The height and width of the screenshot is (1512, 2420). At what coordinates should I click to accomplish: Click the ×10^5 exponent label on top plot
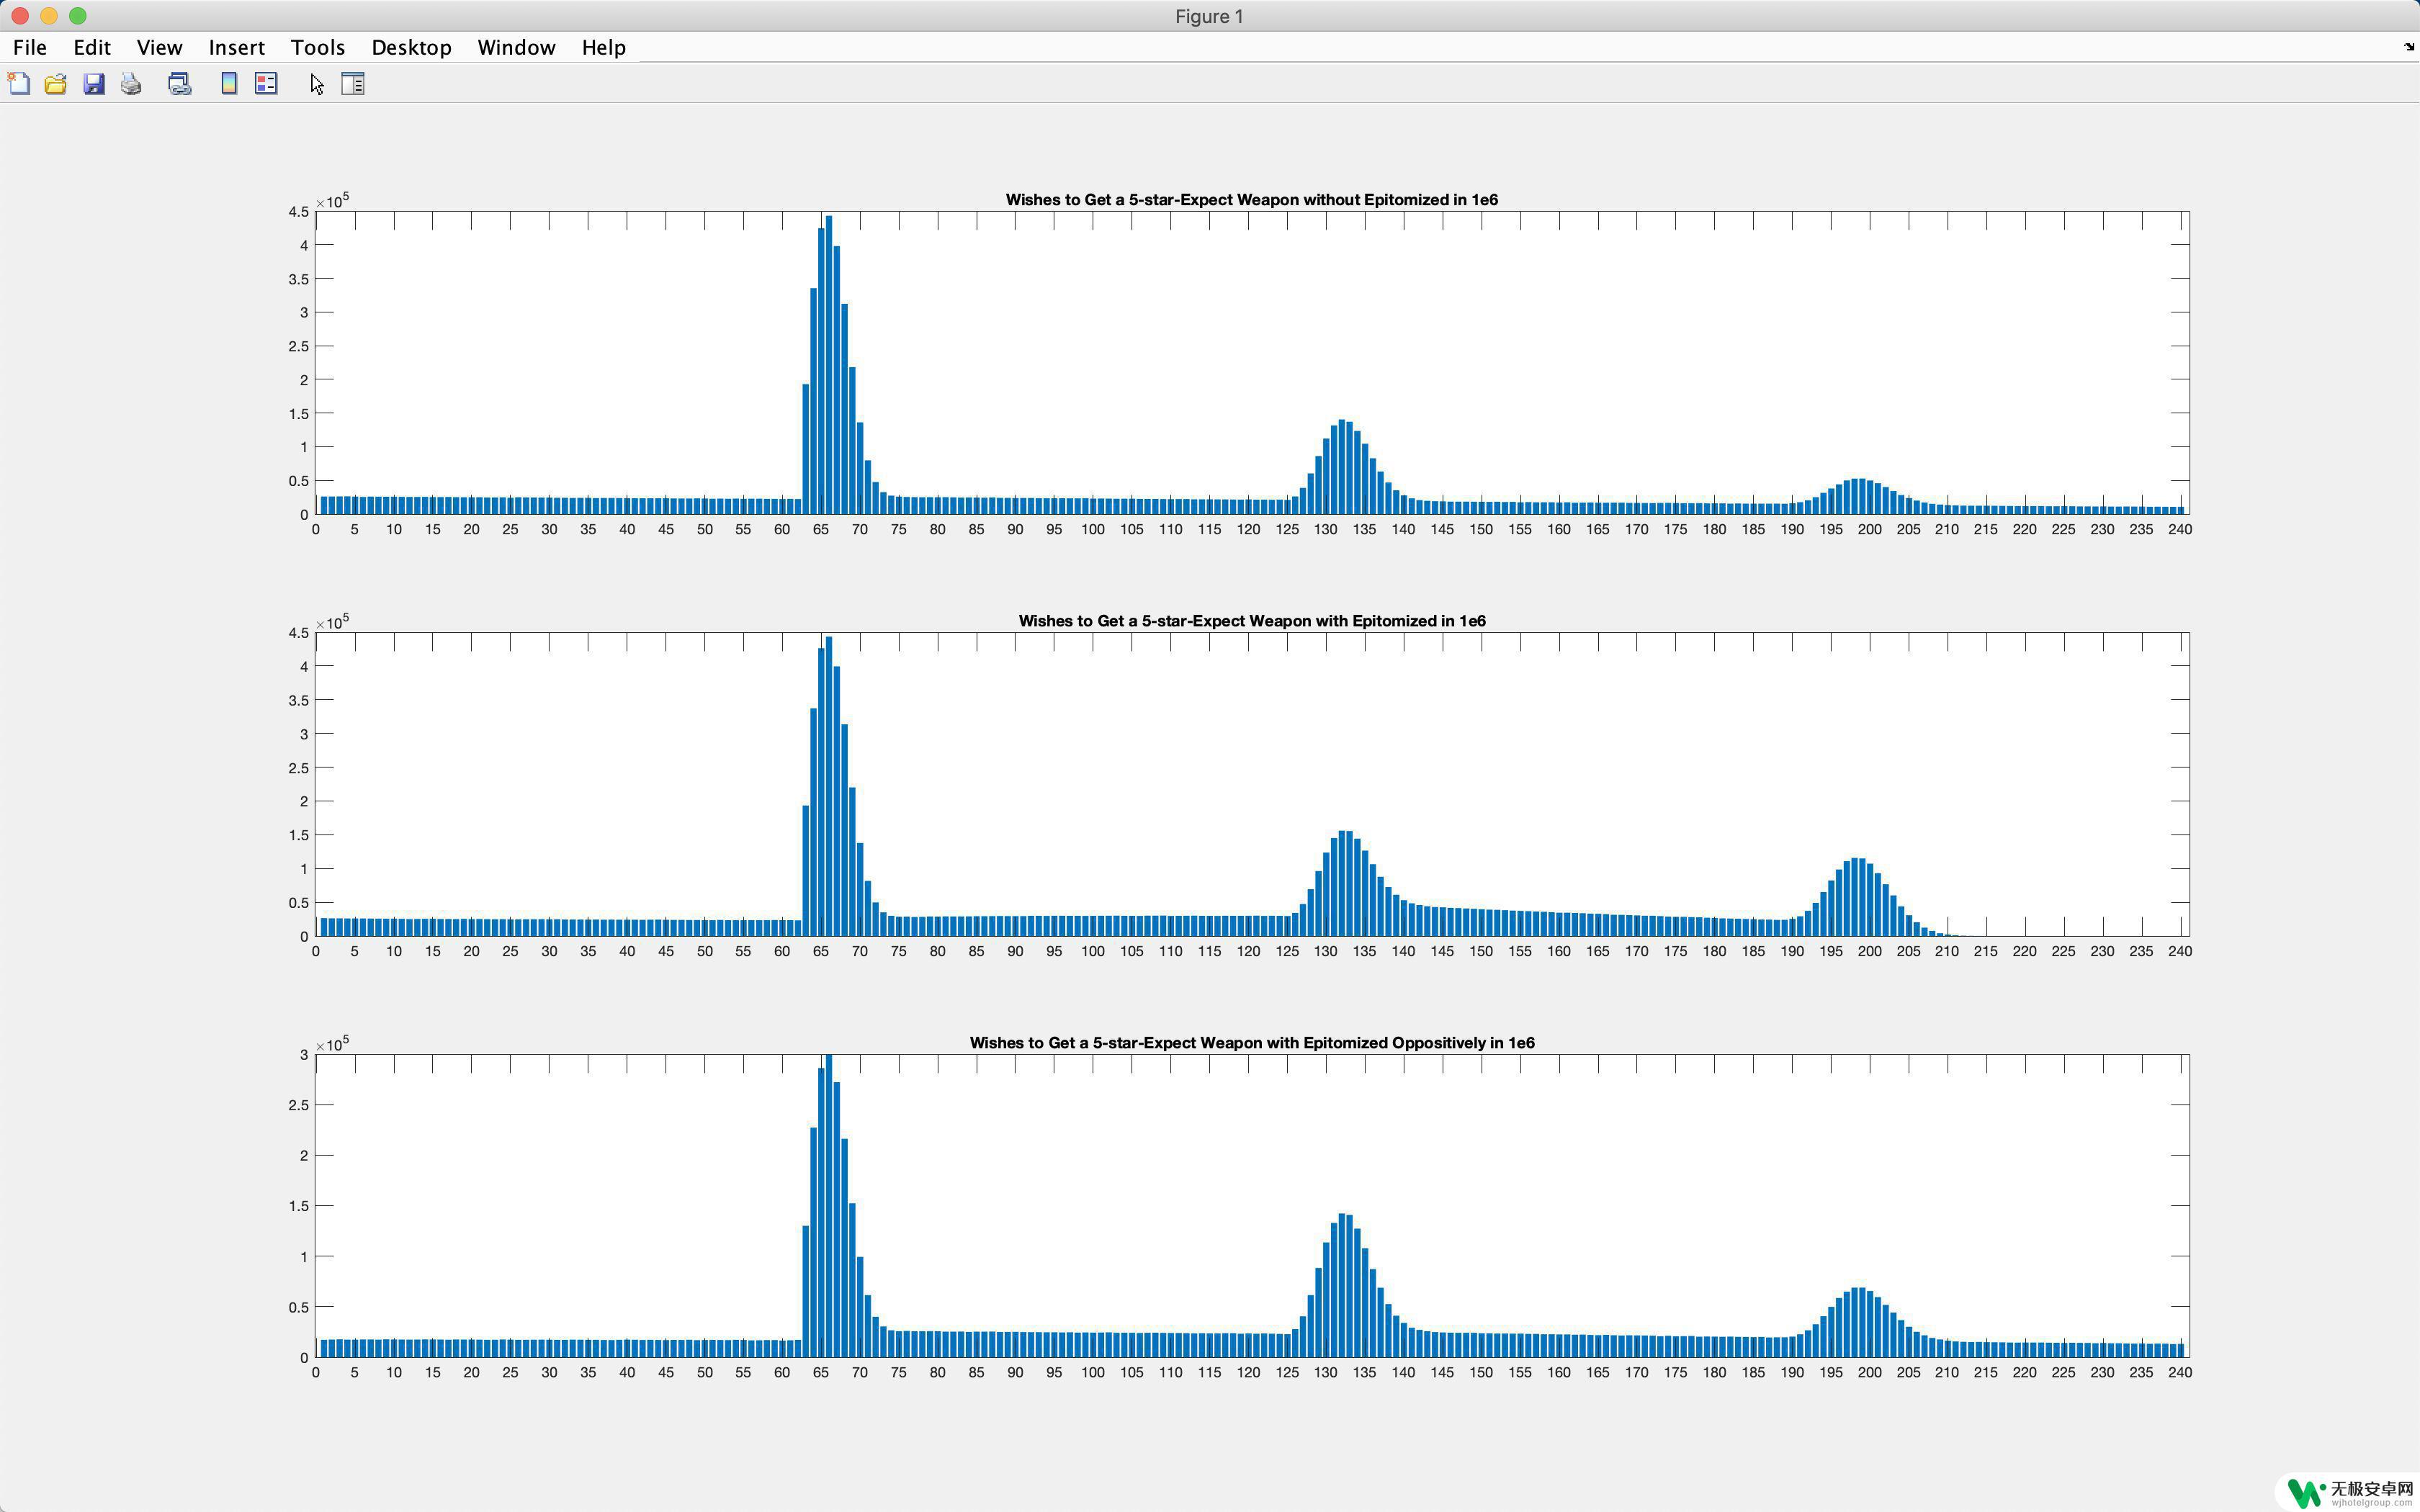click(x=332, y=201)
